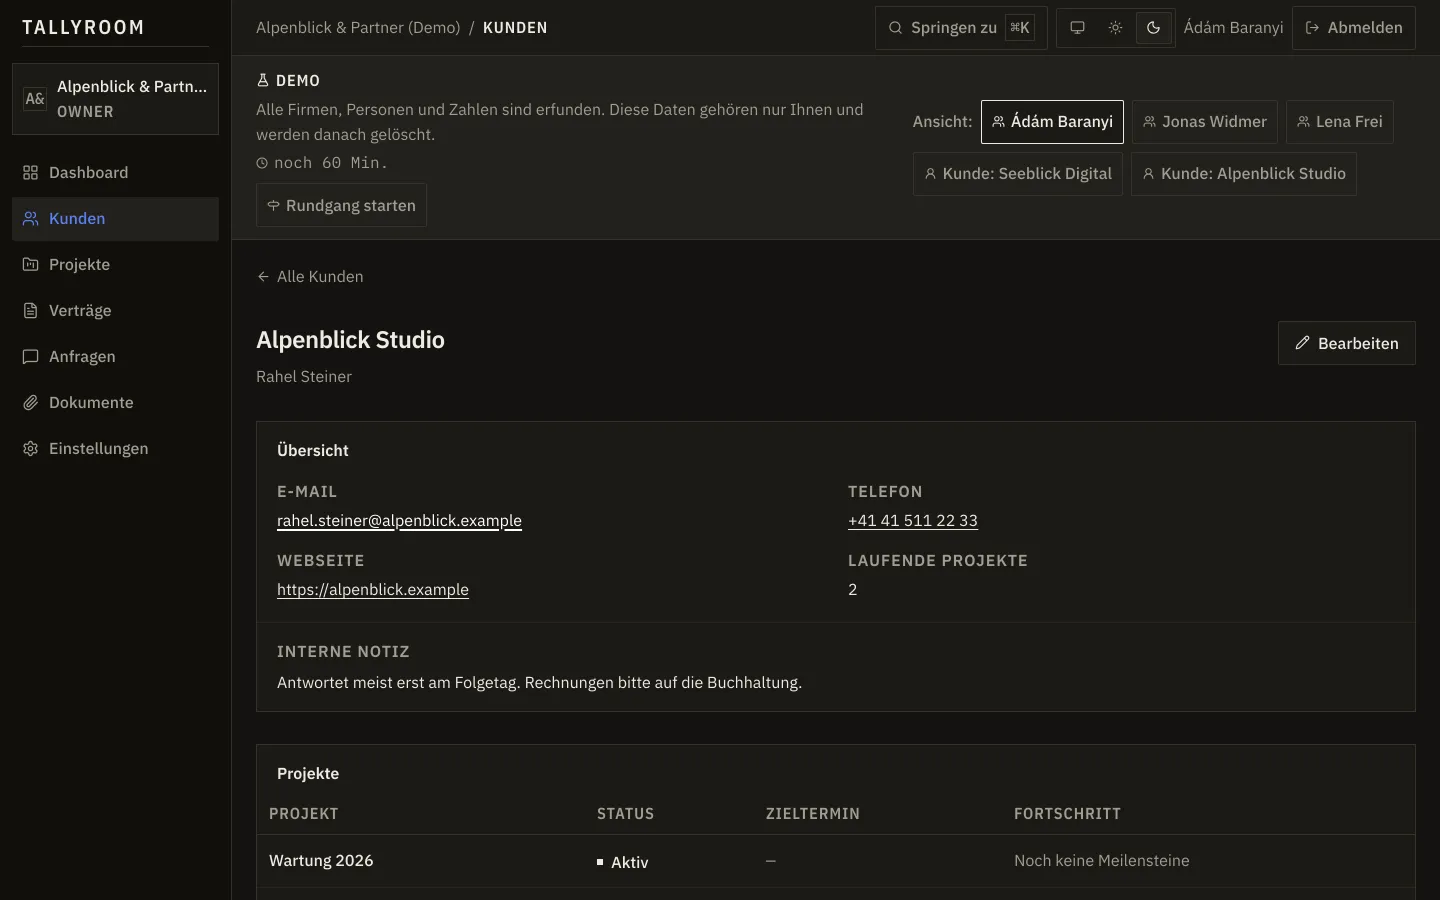Click the Anfragen speech bubble icon
The height and width of the screenshot is (900, 1440).
31,357
